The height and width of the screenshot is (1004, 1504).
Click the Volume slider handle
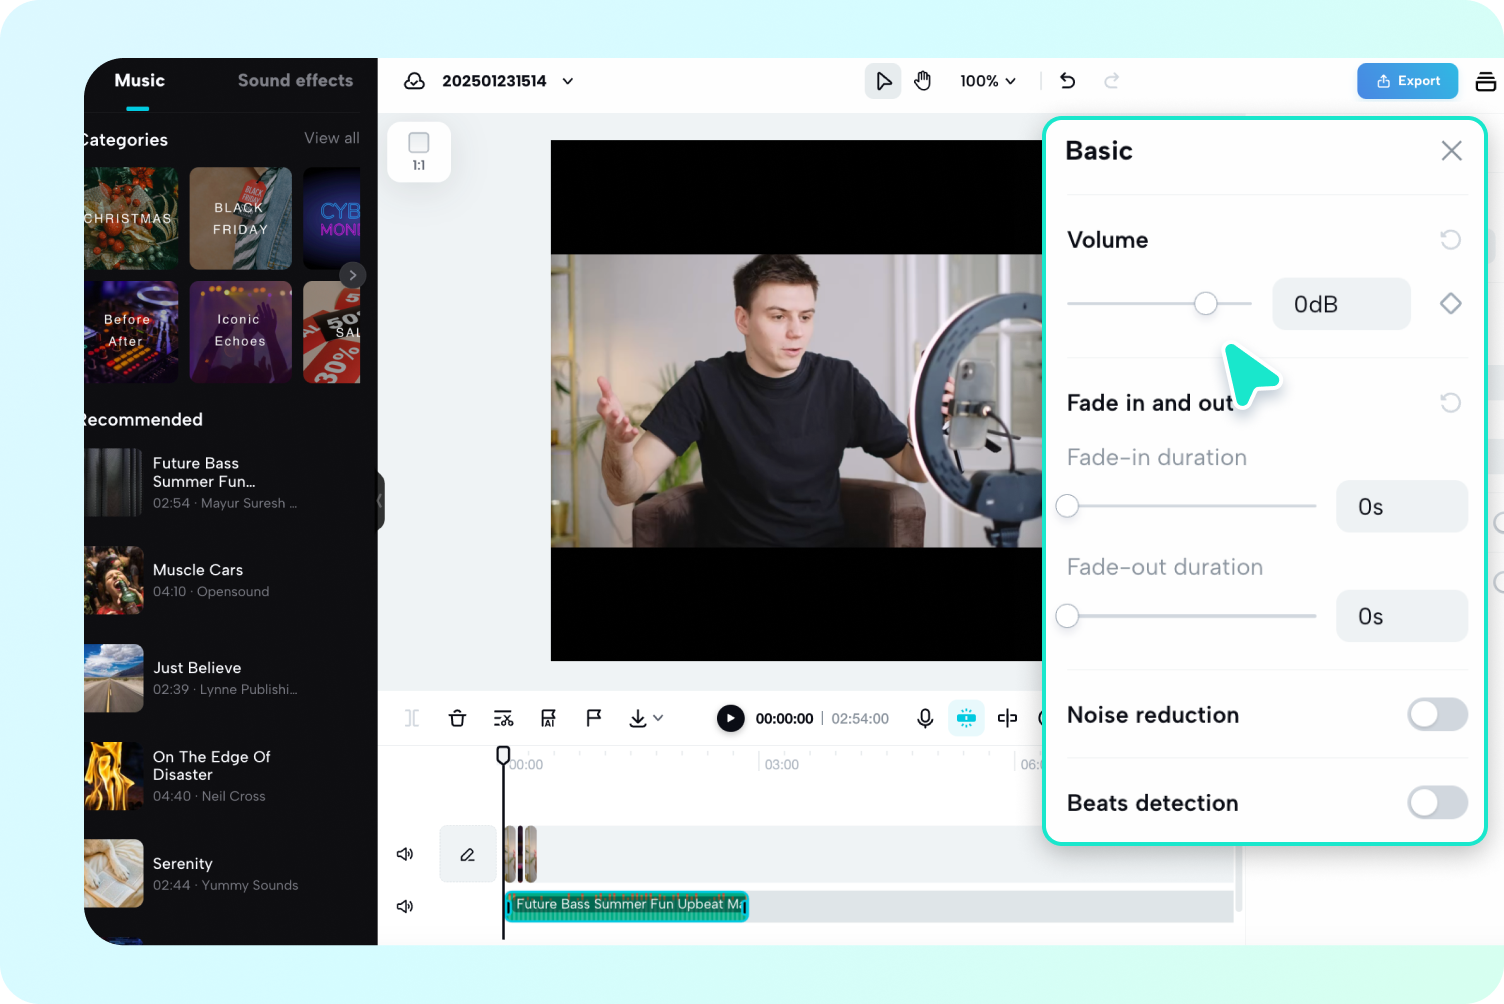pos(1206,304)
